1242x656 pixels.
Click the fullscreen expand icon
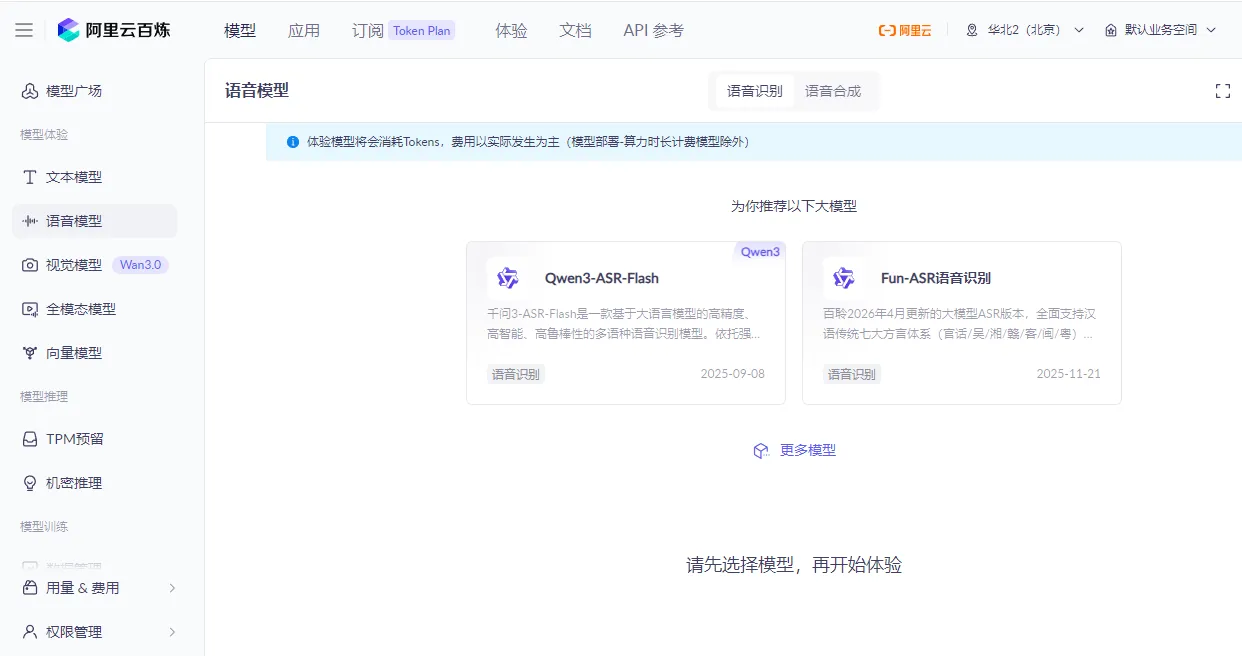coord(1222,91)
